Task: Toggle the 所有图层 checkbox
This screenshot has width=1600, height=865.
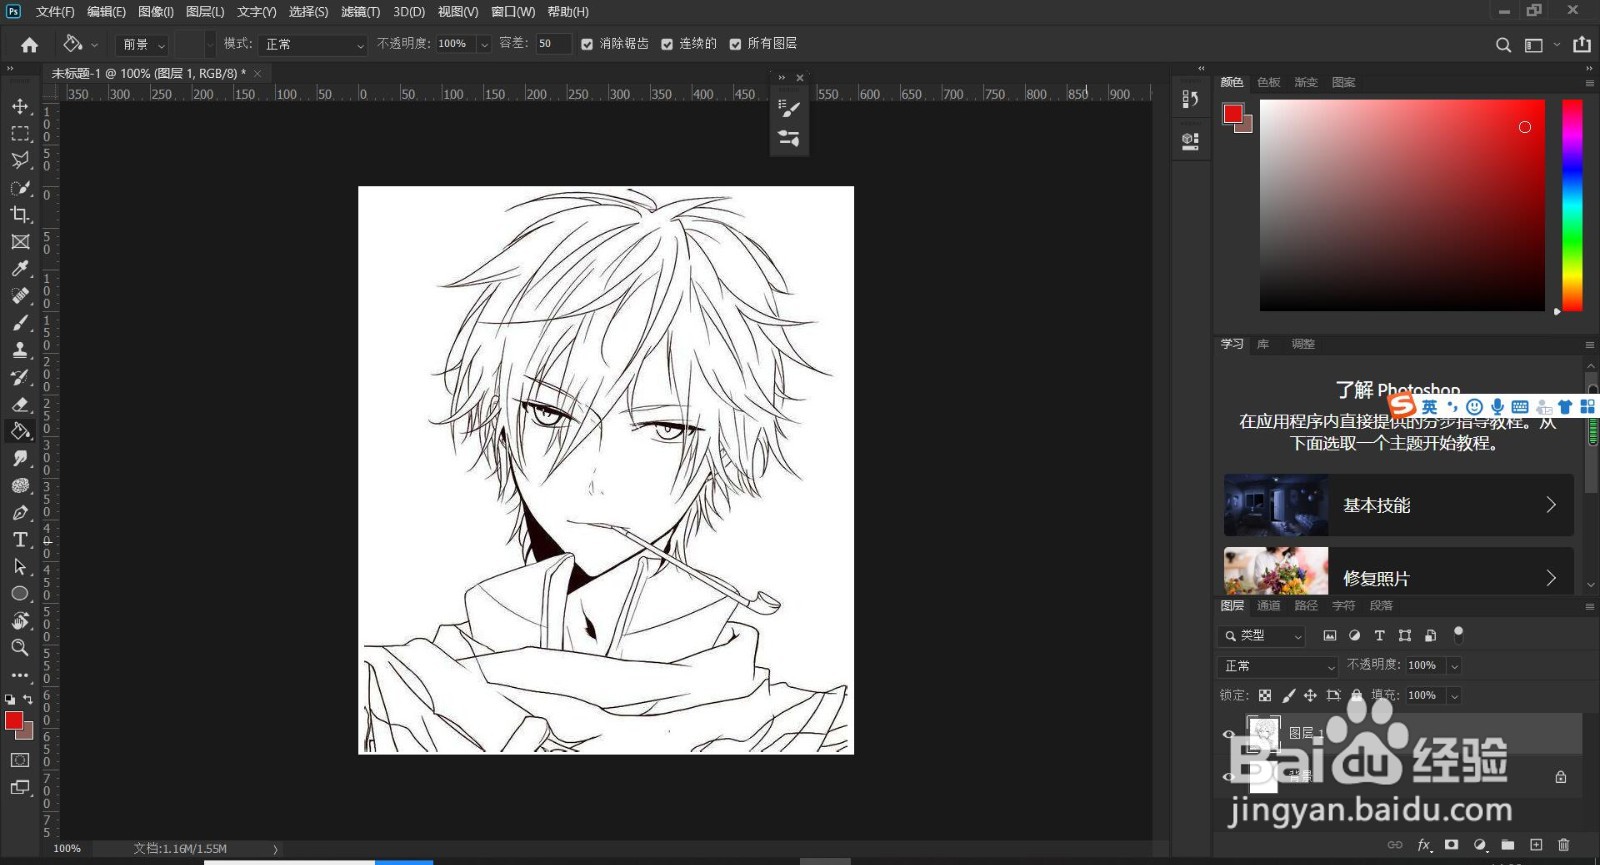Action: tap(735, 44)
